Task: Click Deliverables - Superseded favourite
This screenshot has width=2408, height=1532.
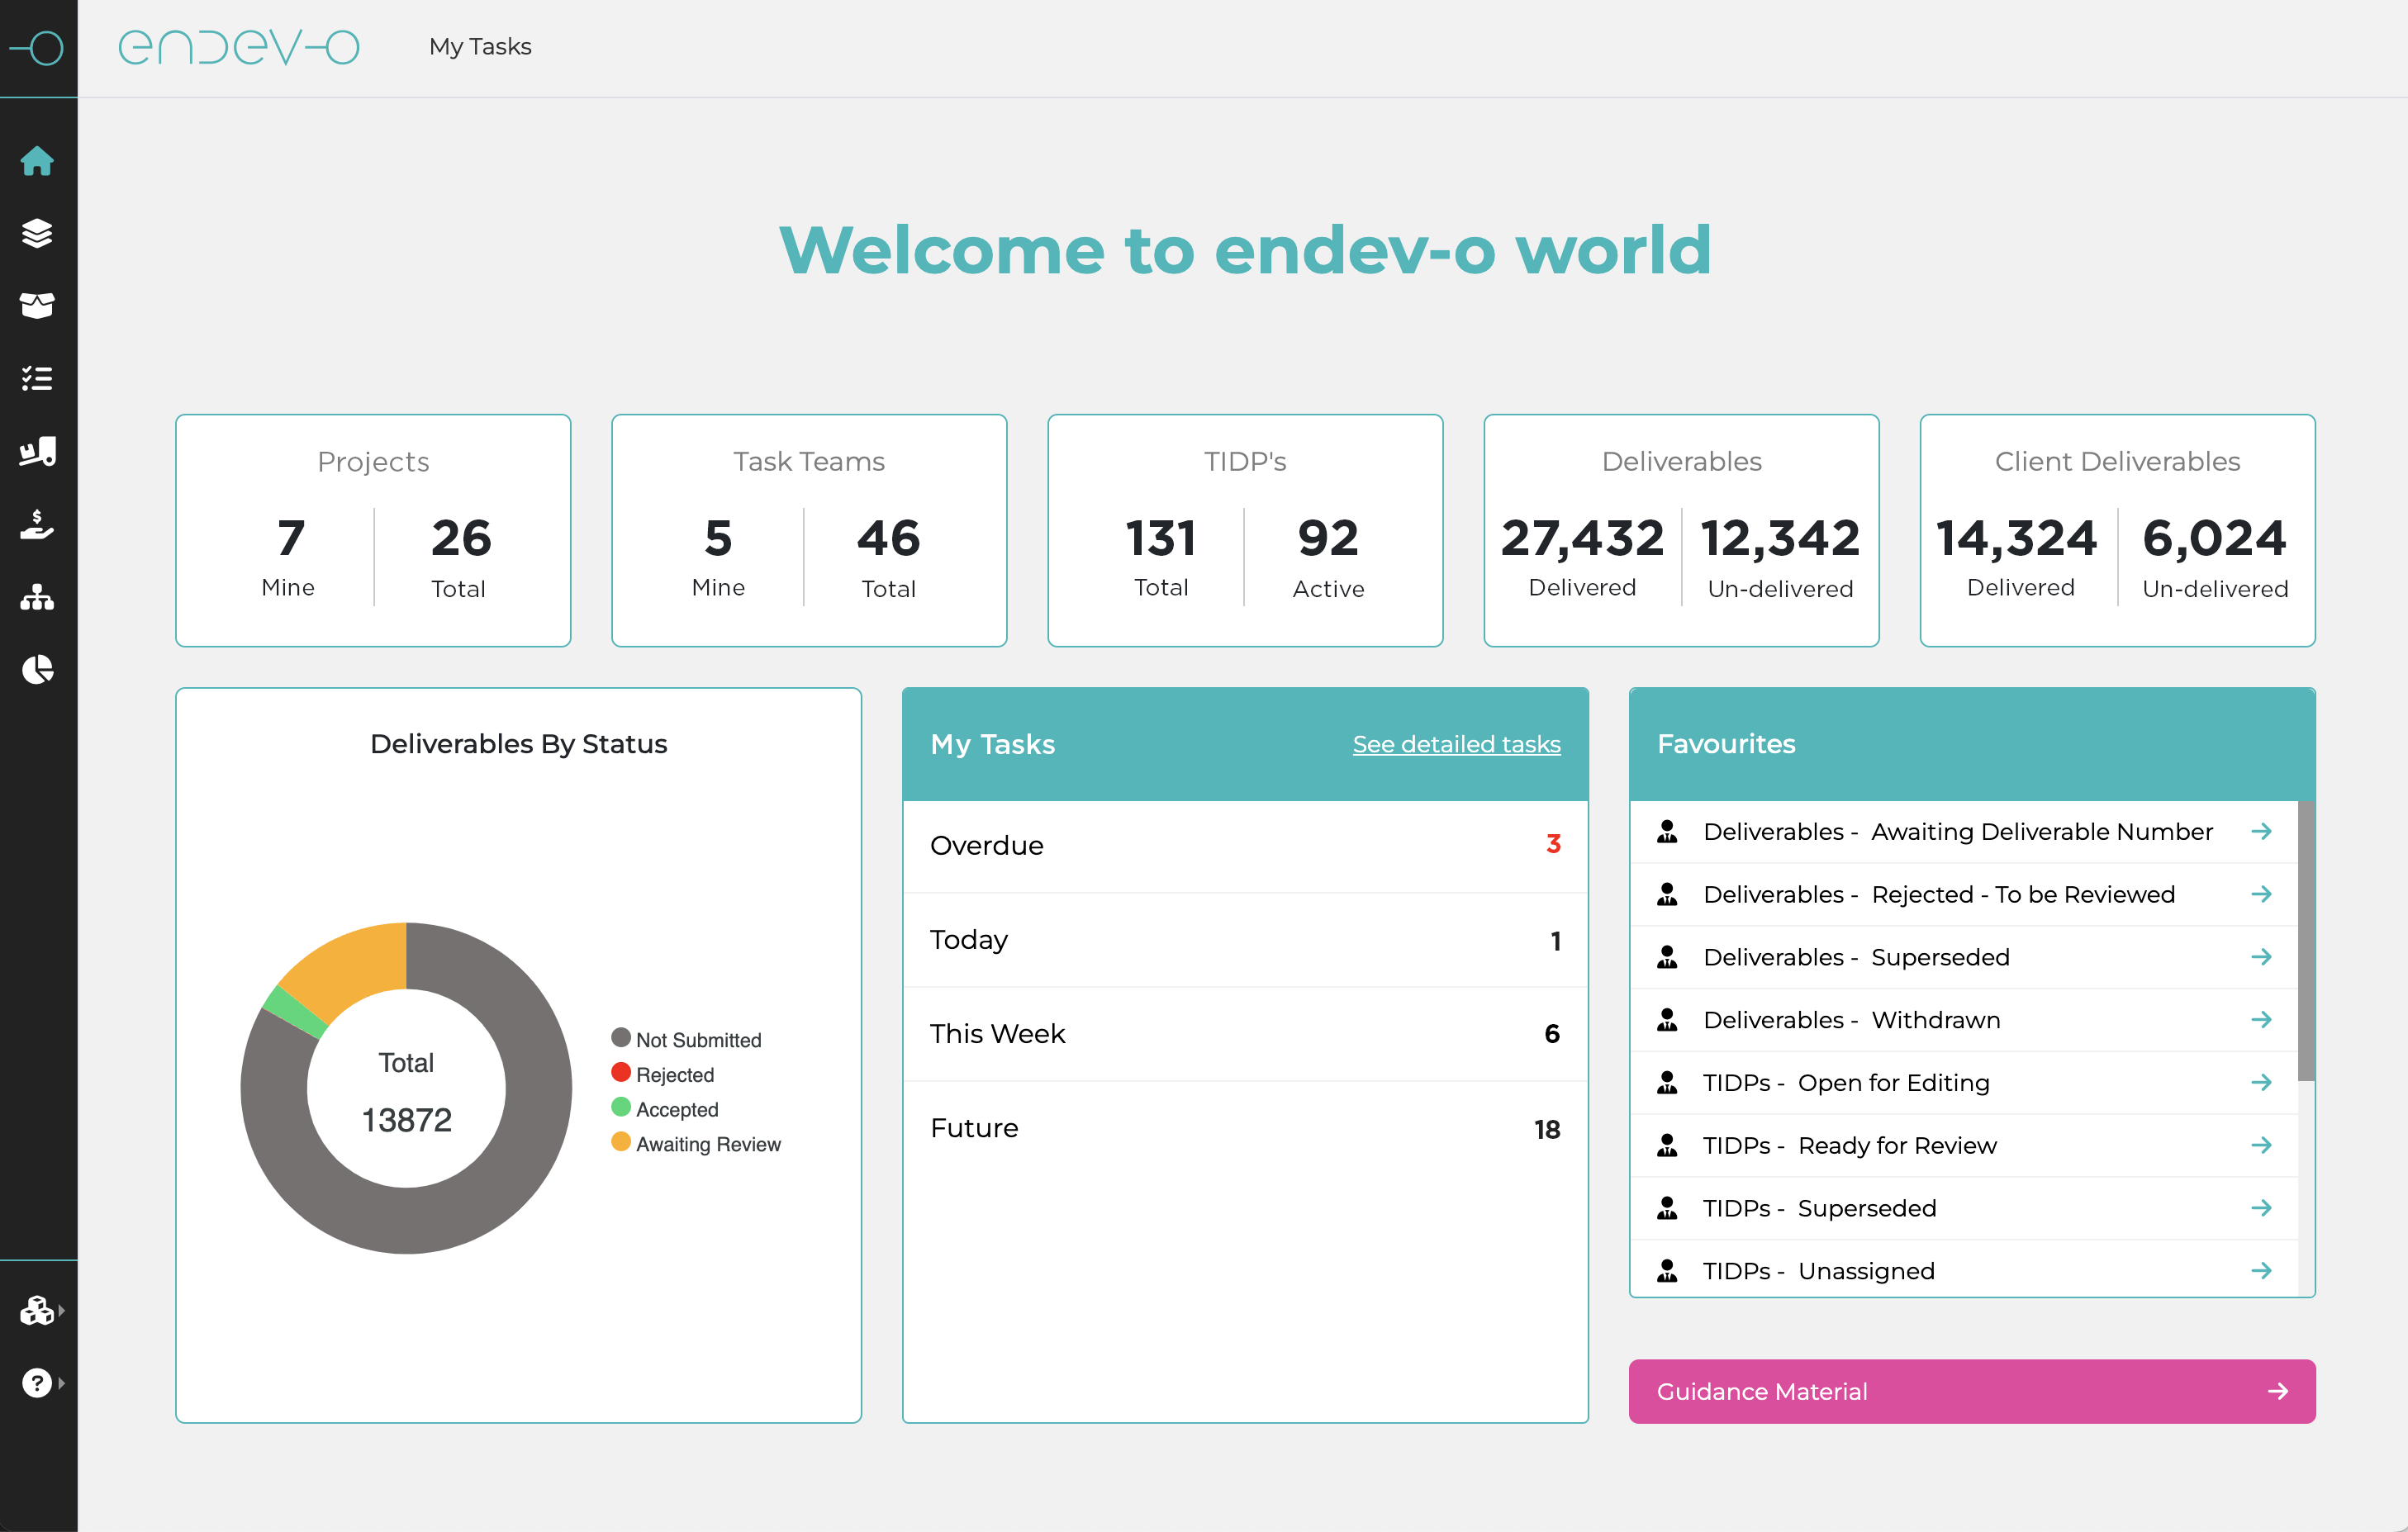Action: pos(1855,957)
